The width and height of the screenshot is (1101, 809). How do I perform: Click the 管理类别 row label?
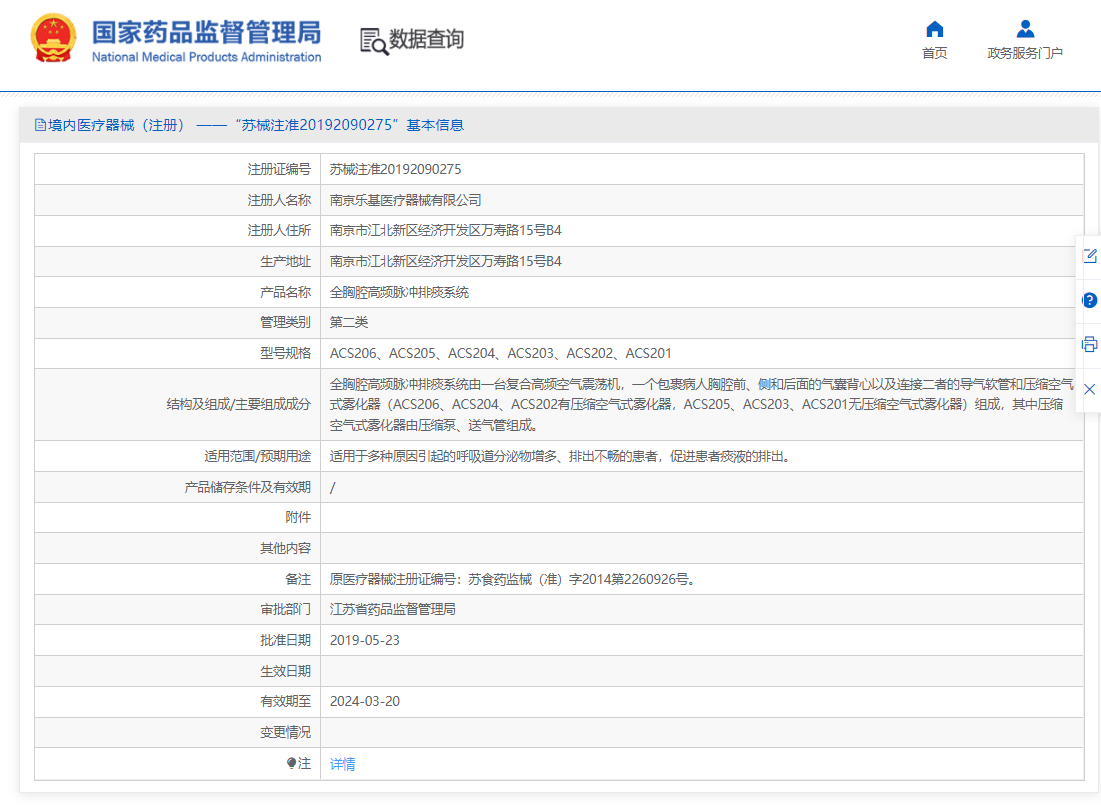pos(285,322)
